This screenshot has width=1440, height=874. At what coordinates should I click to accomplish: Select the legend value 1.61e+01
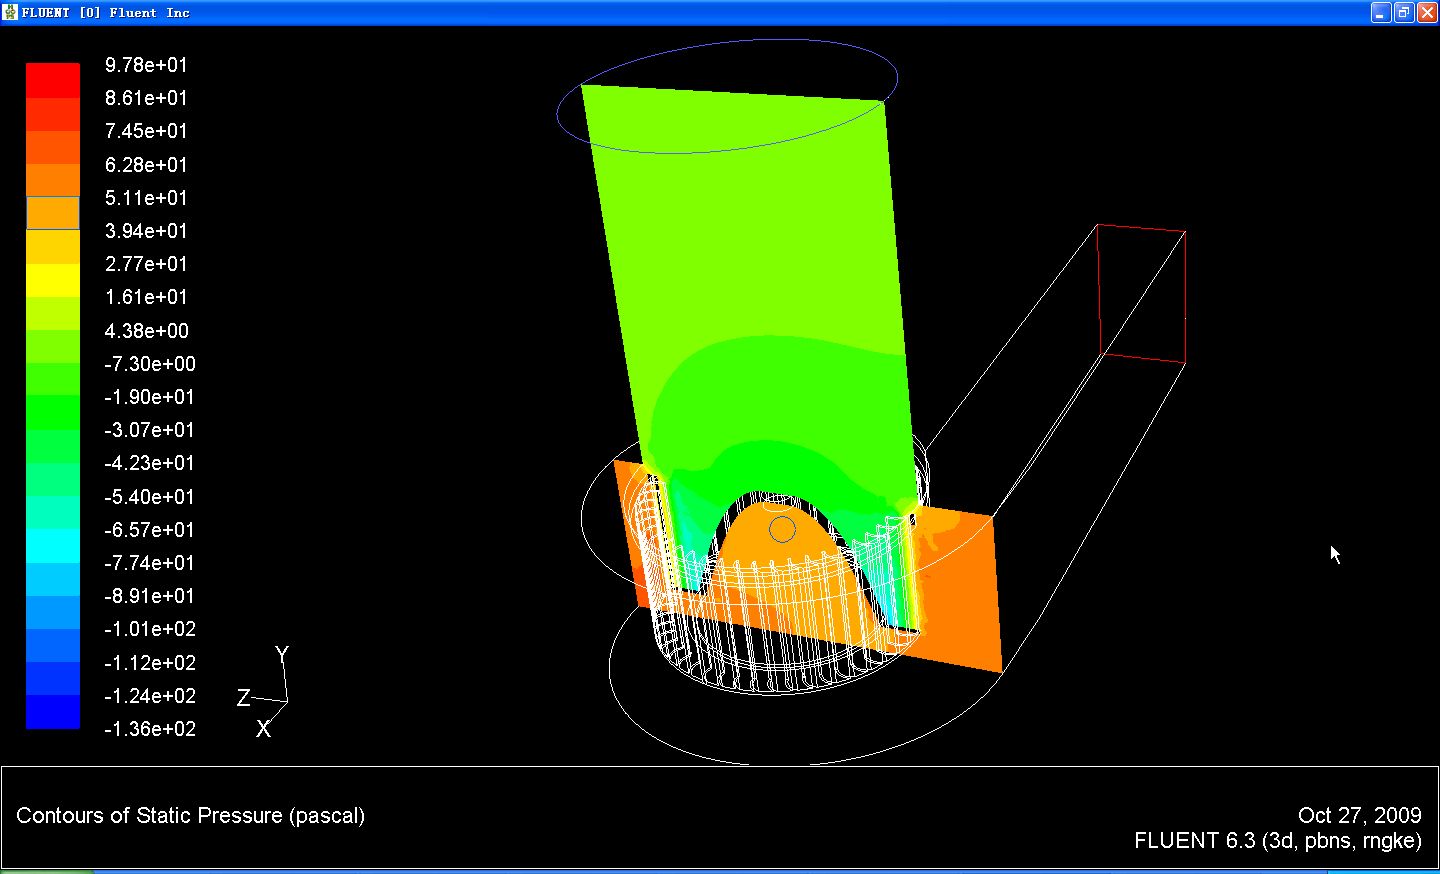click(146, 297)
